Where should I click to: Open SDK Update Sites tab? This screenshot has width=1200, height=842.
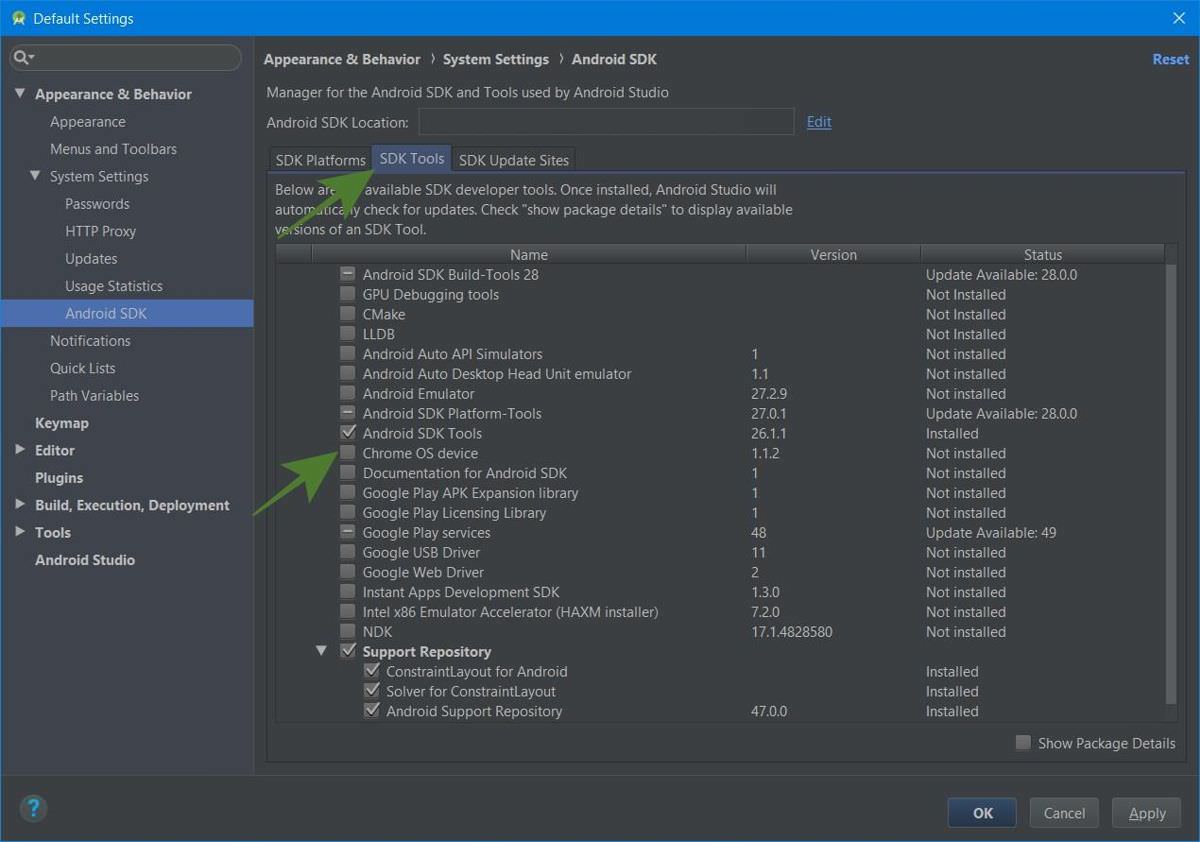514,160
